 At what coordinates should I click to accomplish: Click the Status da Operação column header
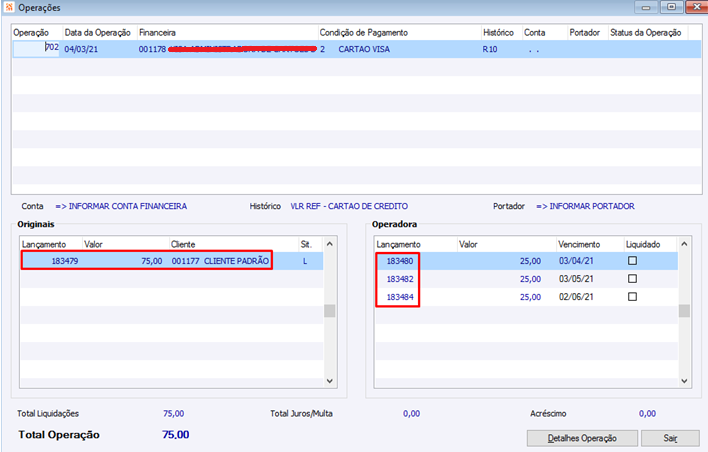tap(648, 33)
